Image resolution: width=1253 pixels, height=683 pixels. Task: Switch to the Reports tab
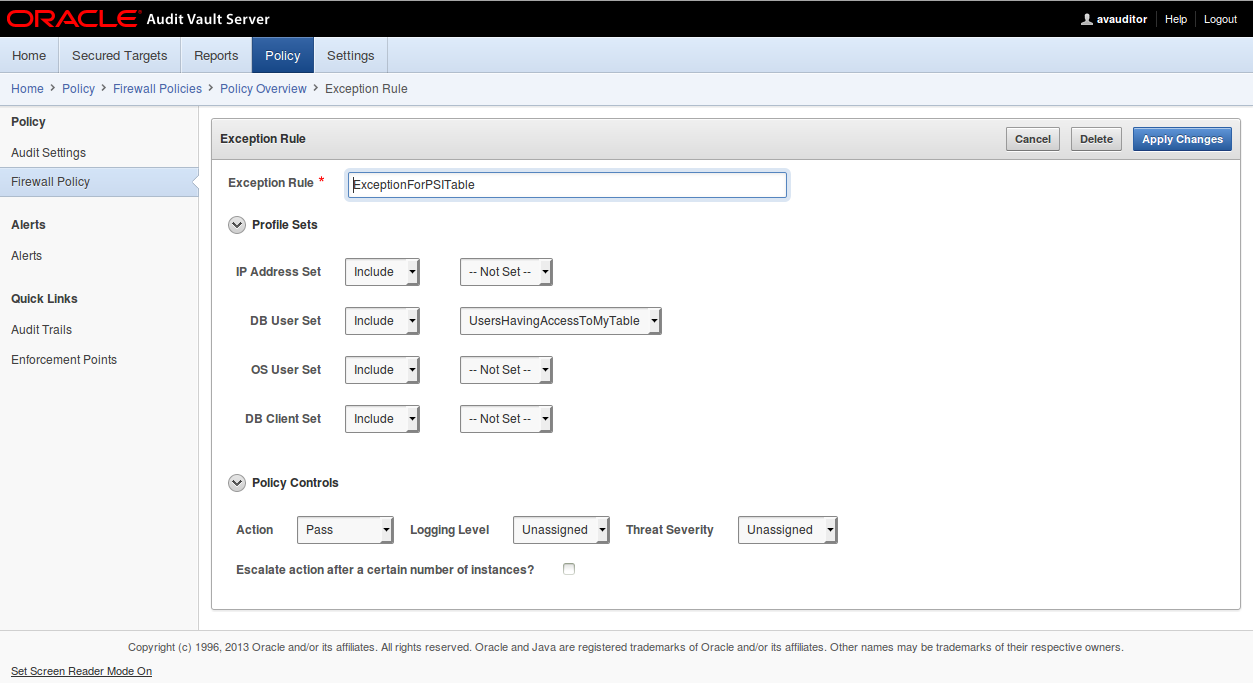coord(216,56)
